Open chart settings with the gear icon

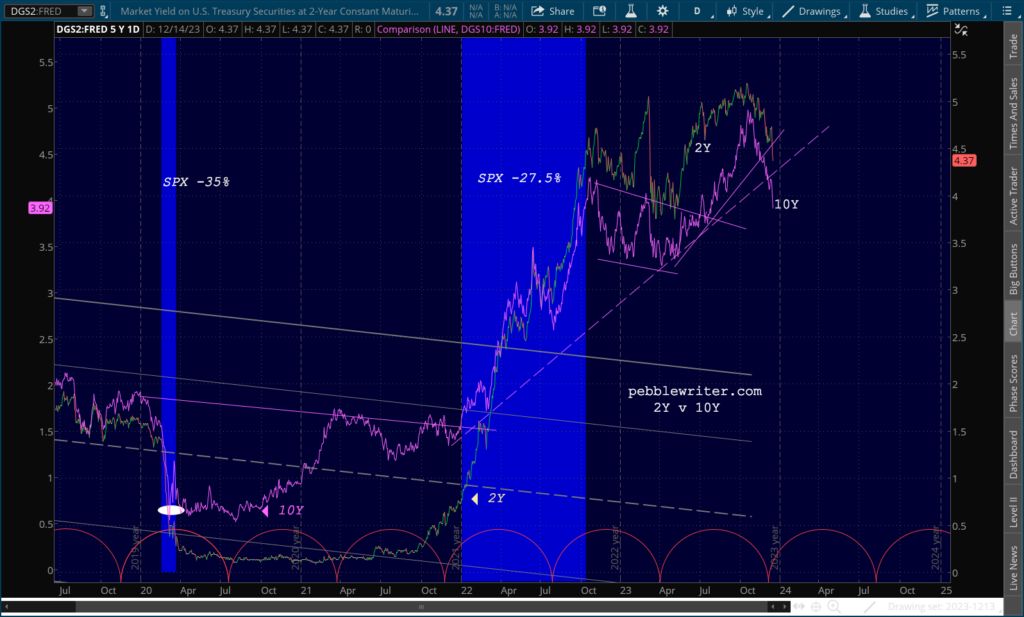(662, 11)
